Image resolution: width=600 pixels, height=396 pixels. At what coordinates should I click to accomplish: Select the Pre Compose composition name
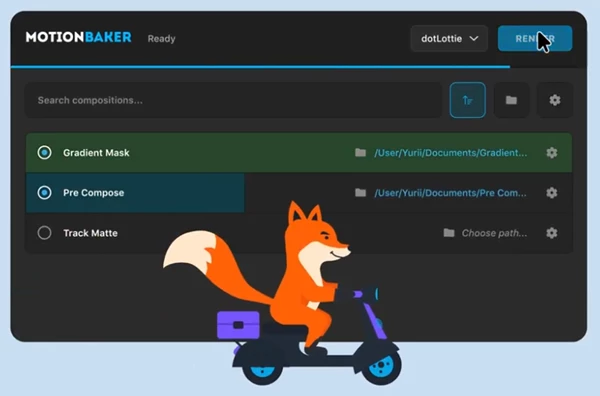coord(93,192)
